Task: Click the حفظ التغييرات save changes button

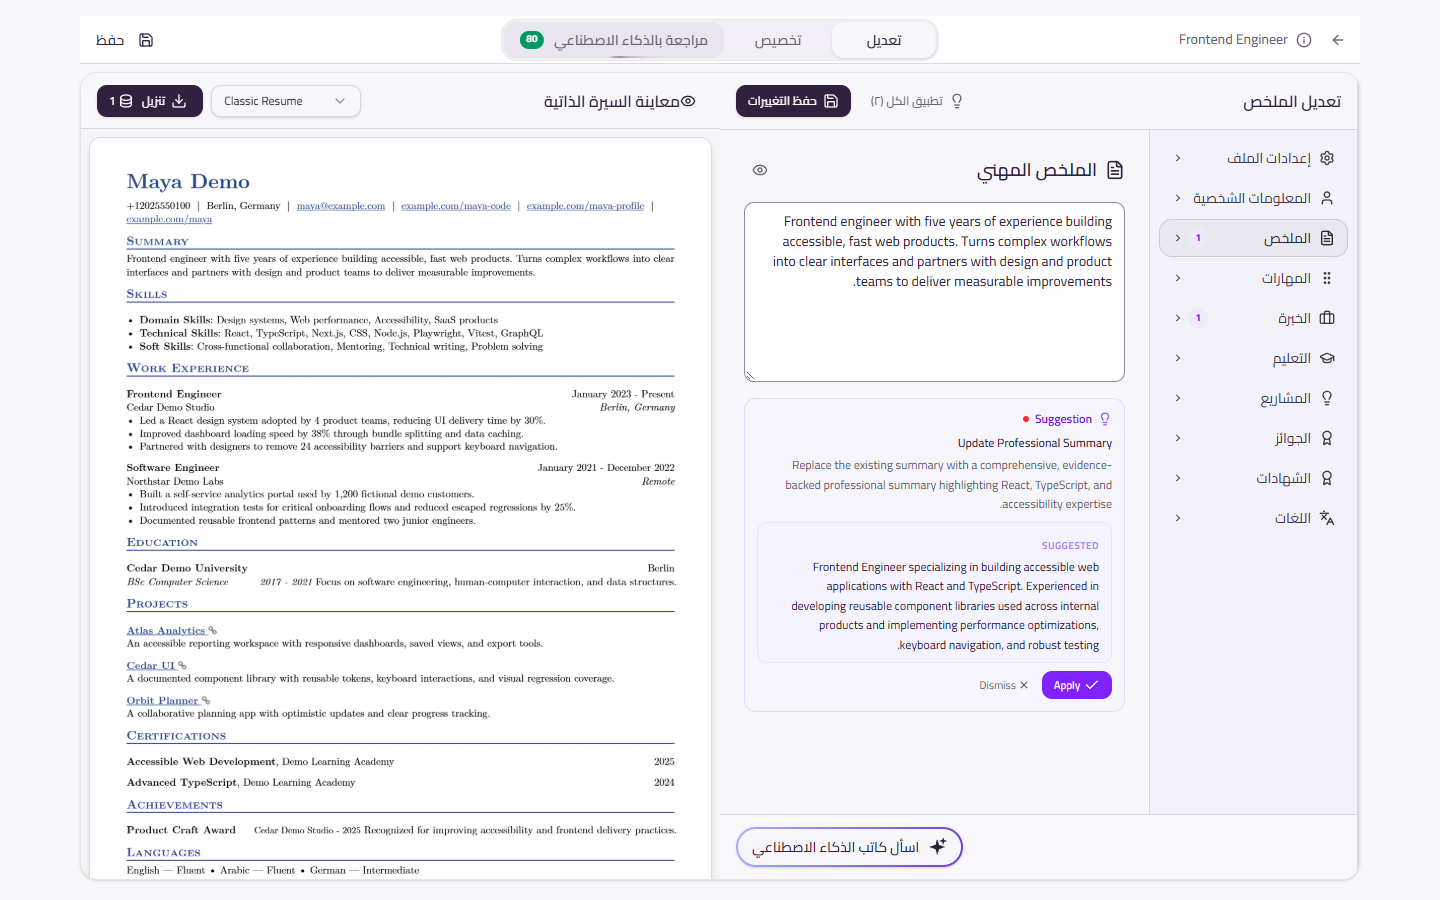Action: click(793, 101)
